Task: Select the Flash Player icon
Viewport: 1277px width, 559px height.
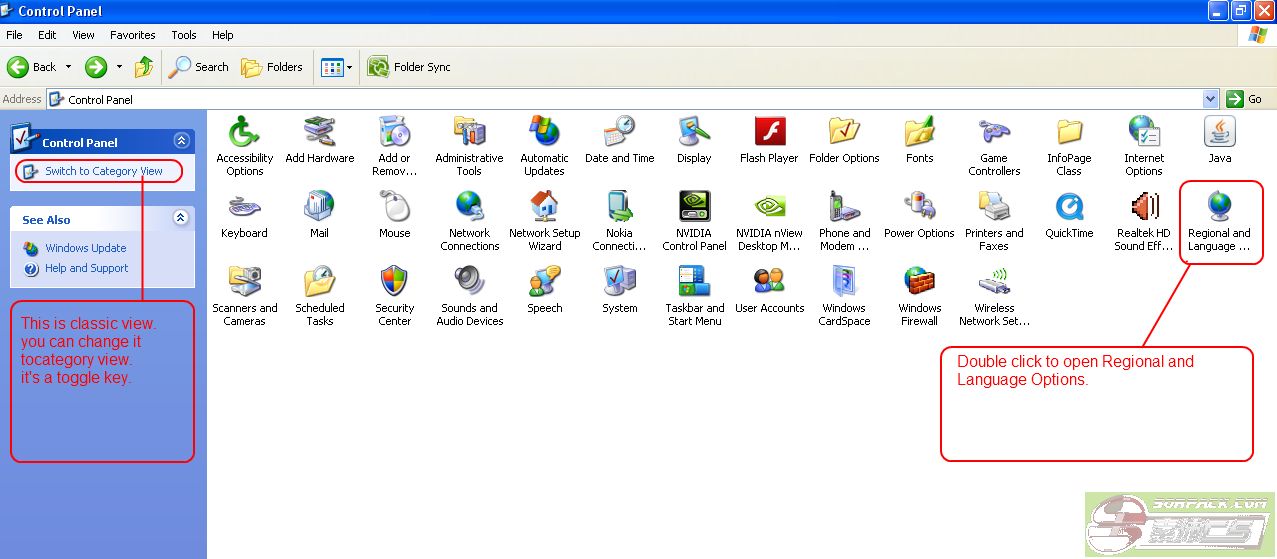Action: [x=769, y=133]
